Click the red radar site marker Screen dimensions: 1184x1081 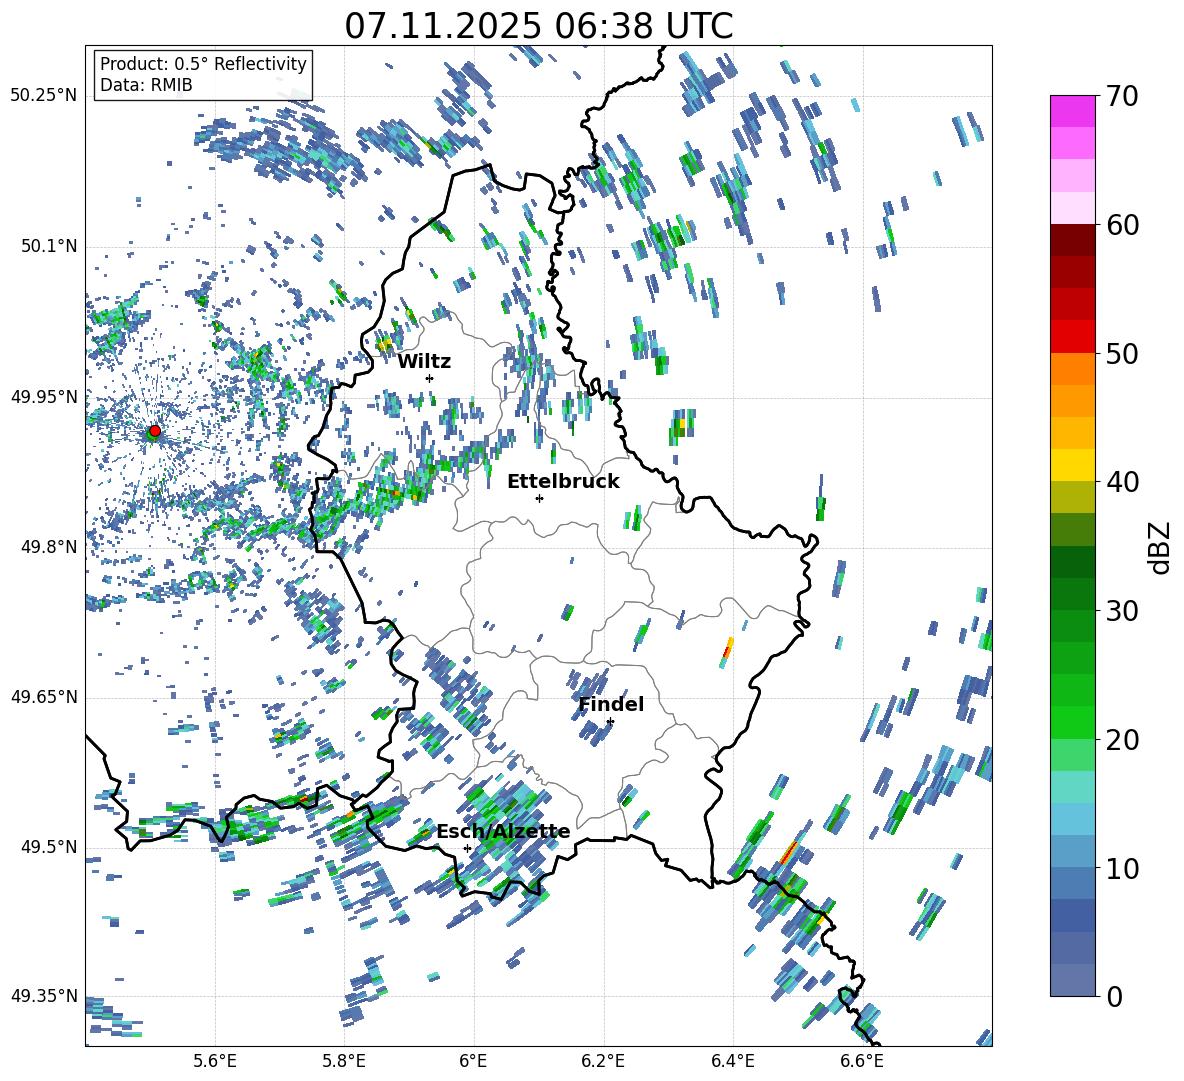tap(154, 431)
